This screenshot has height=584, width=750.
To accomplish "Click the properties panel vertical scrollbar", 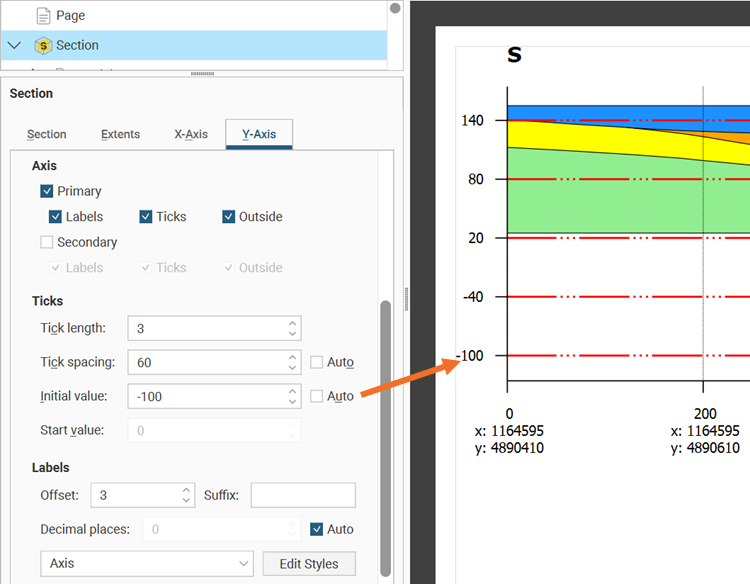I will [x=386, y=420].
